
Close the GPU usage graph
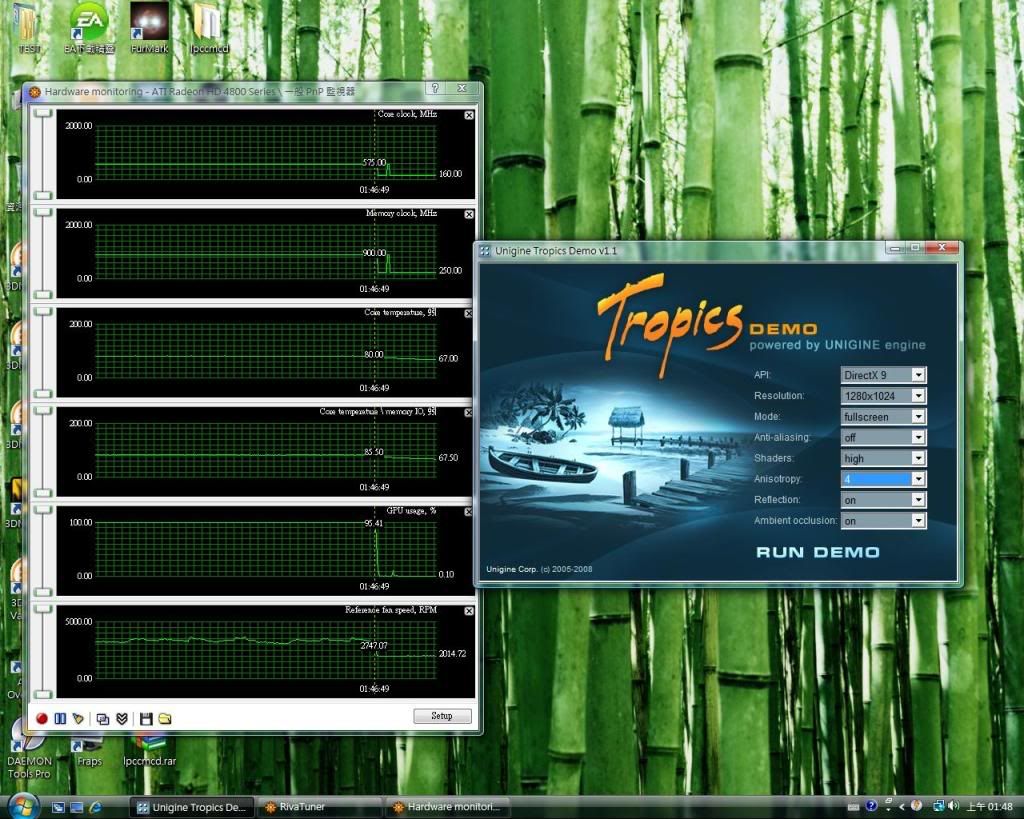[x=469, y=511]
